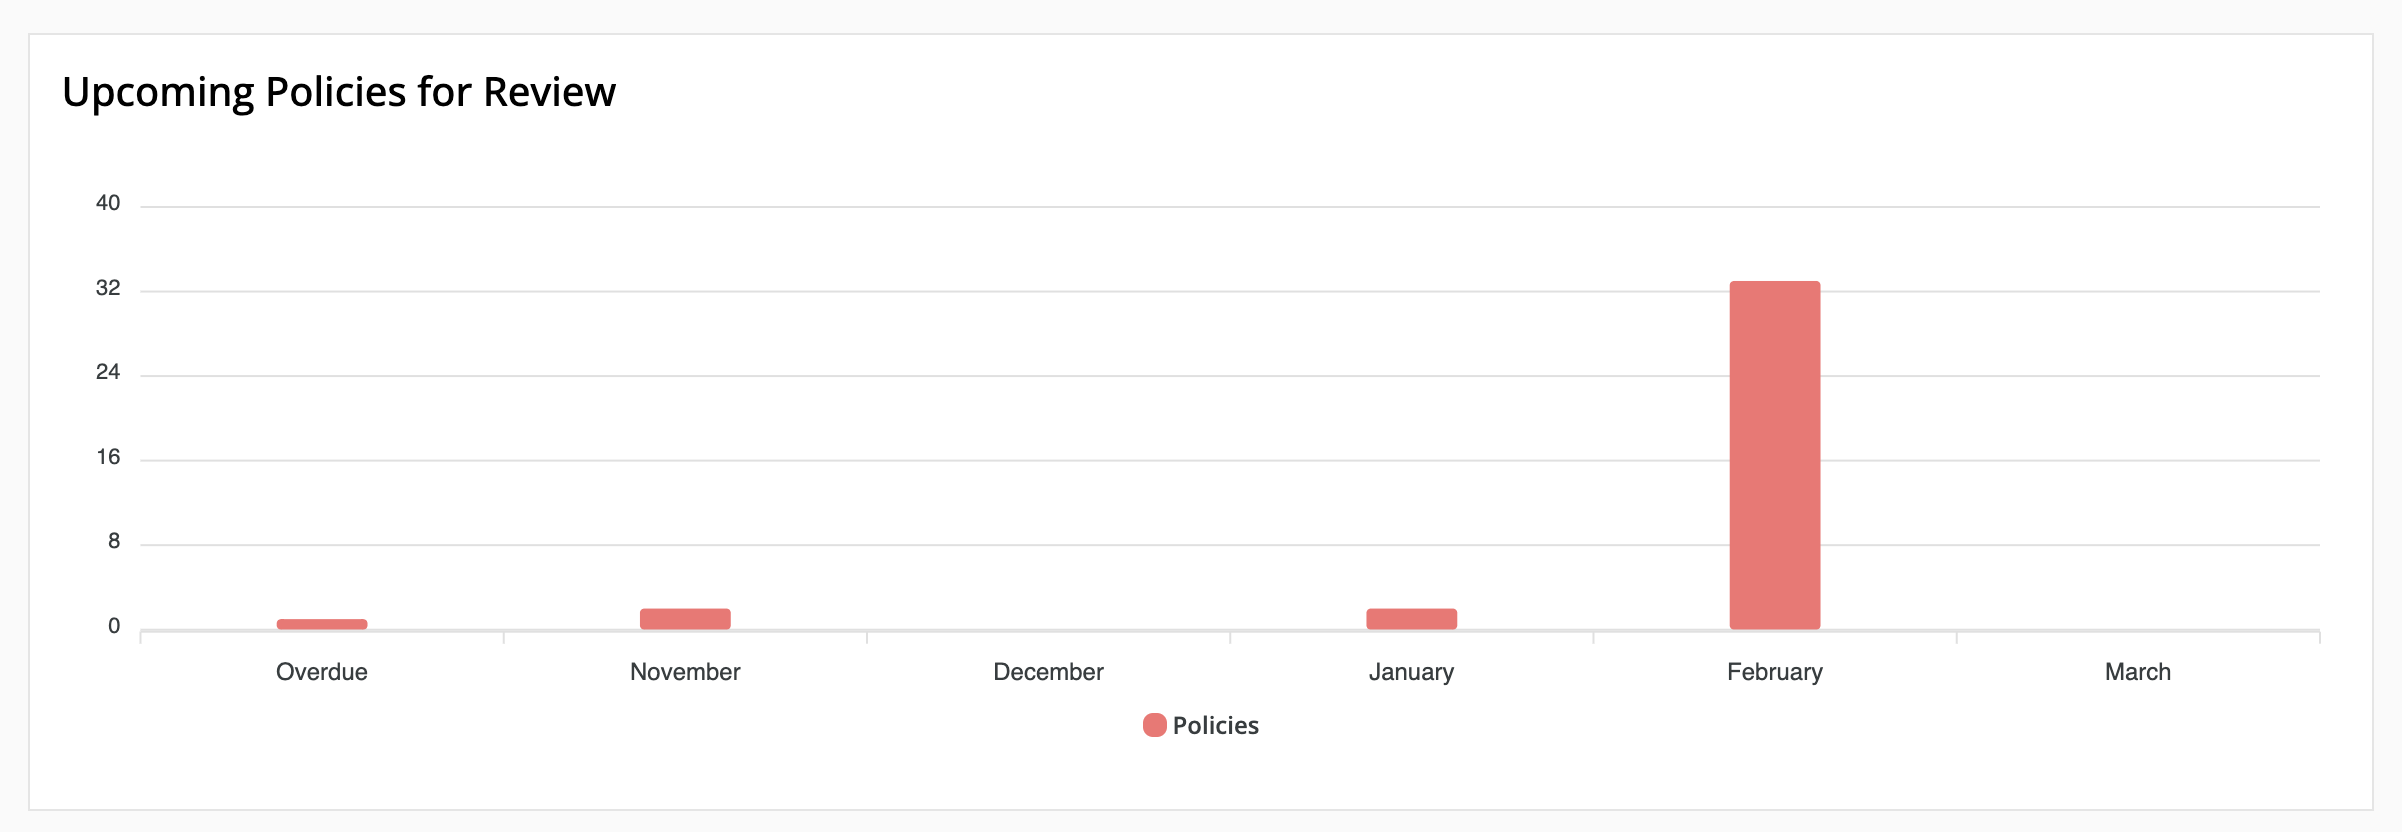The height and width of the screenshot is (832, 2402).
Task: Click the 8 value on the y-axis
Action: (x=114, y=541)
